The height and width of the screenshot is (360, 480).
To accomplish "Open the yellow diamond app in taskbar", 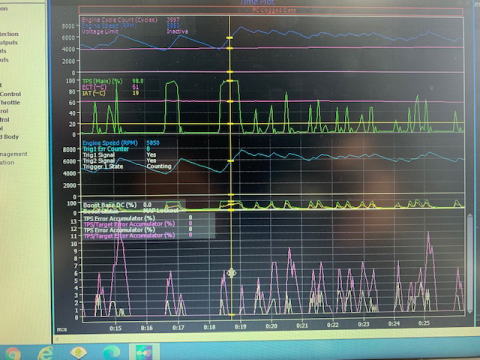I will (78, 352).
